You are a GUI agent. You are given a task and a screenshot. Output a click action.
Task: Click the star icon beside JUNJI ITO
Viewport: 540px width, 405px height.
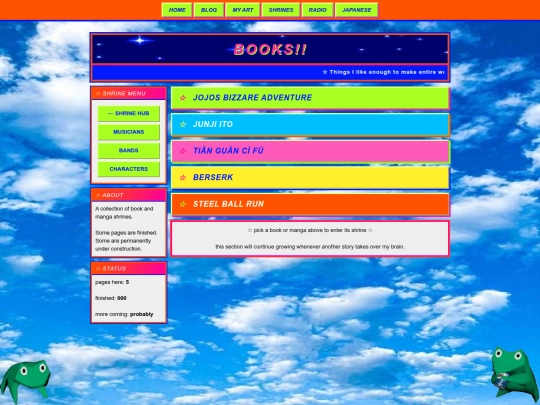pyautogui.click(x=183, y=124)
